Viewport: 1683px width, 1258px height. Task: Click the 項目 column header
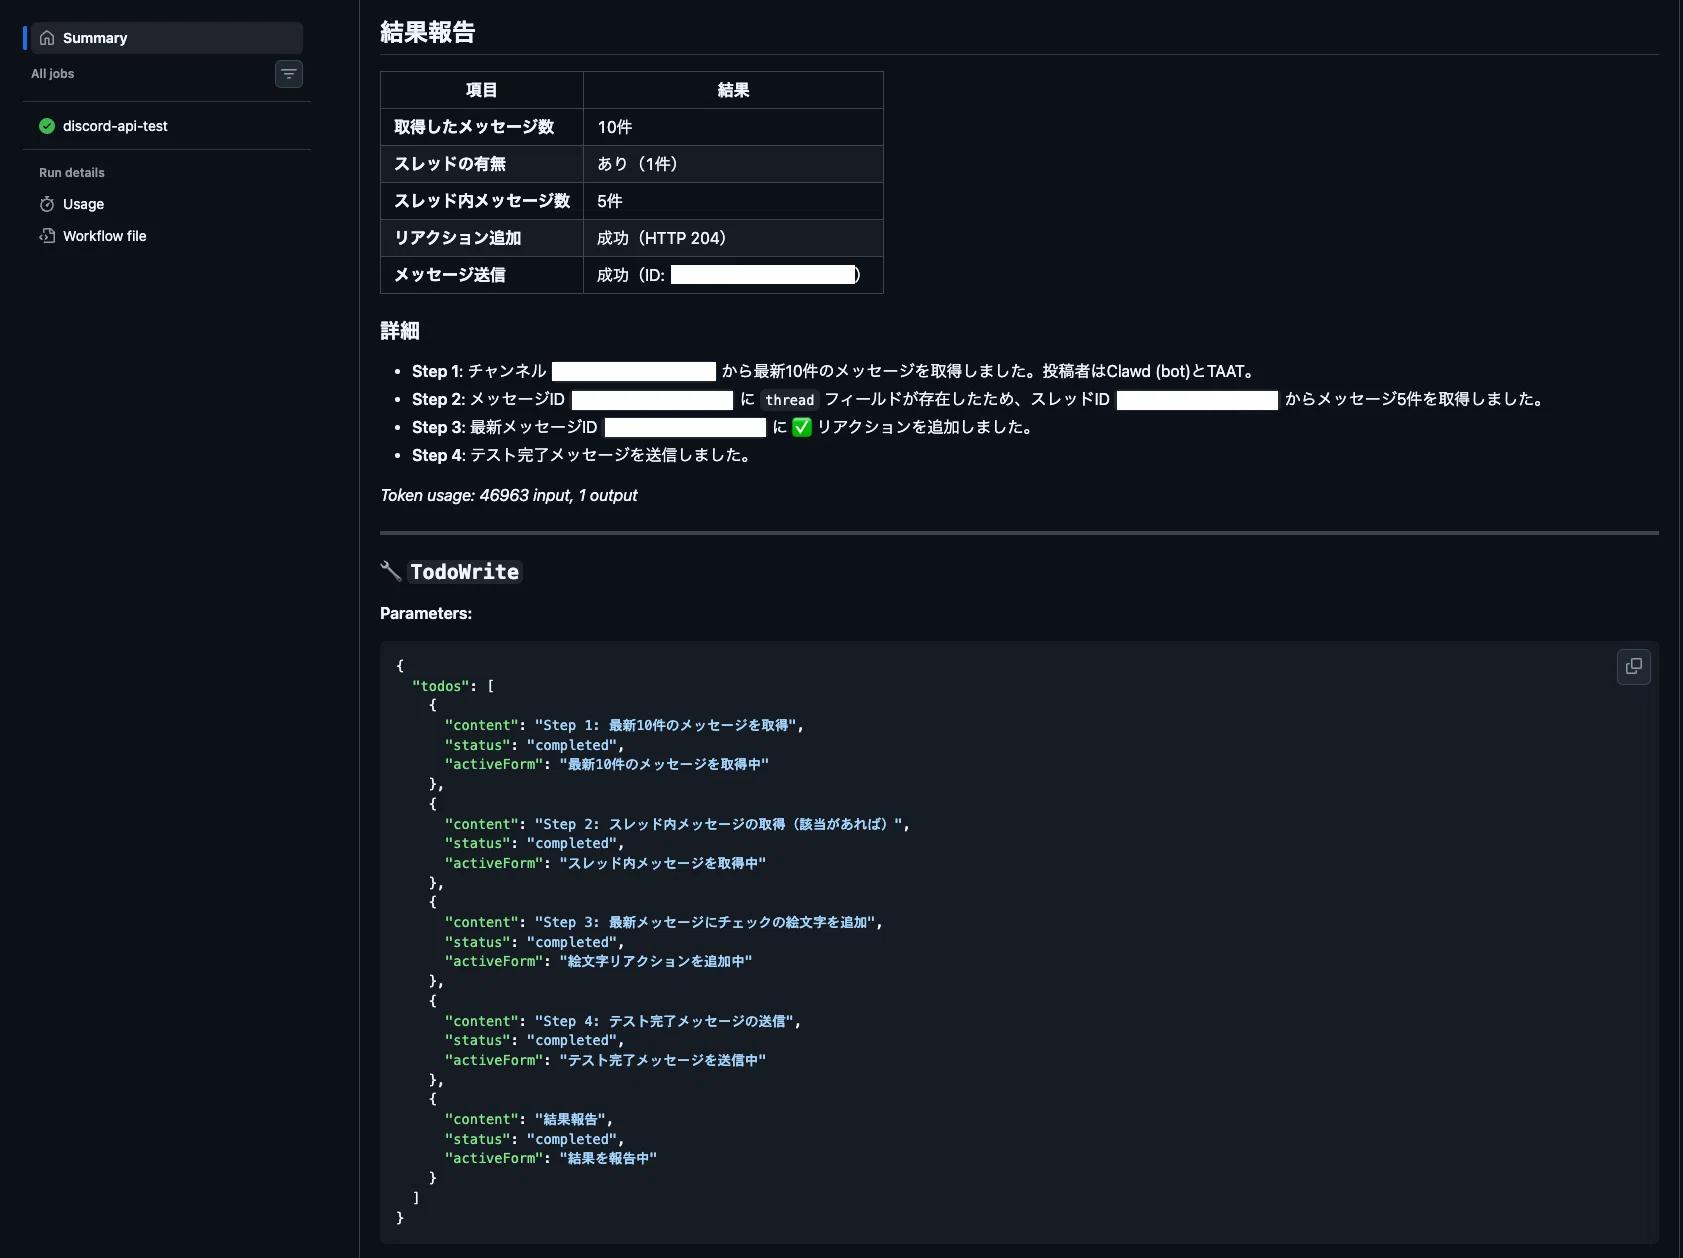click(x=482, y=90)
